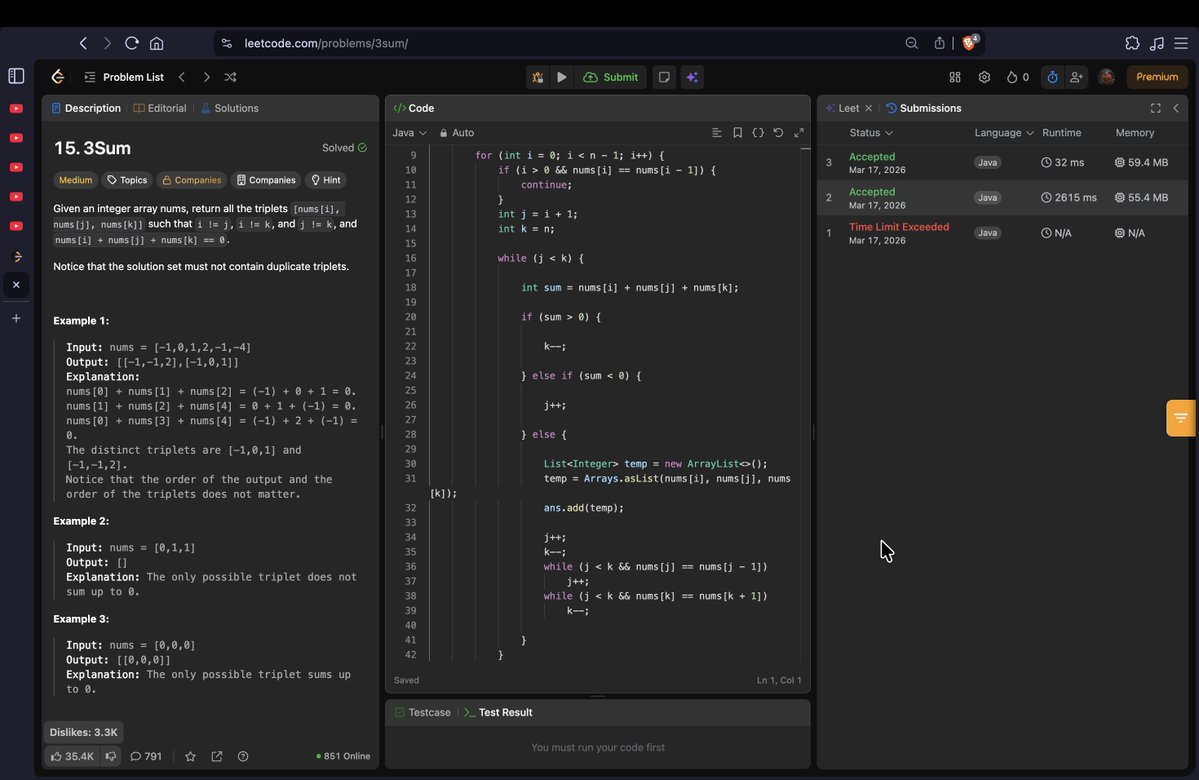Screen dimensions: 1199x780
Task: Like the problem with 35.4K thumbs up
Action: pos(72,757)
